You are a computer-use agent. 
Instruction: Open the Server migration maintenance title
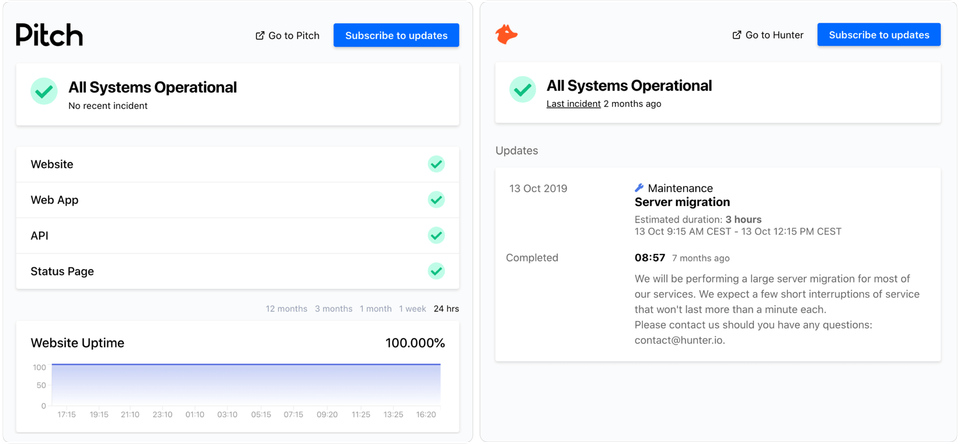[x=682, y=202]
